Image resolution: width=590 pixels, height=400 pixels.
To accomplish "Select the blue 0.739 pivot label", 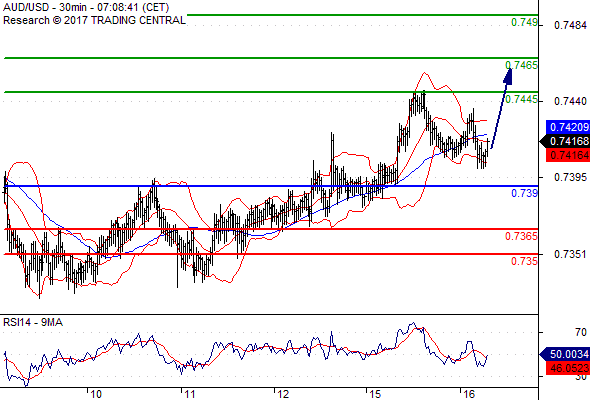I will 524,193.
